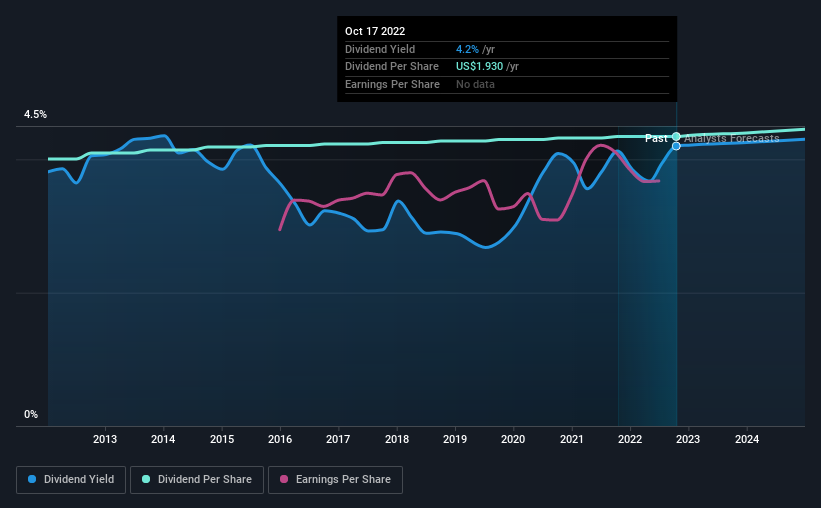
Task: Click the 2018 x-axis label
Action: point(397,439)
